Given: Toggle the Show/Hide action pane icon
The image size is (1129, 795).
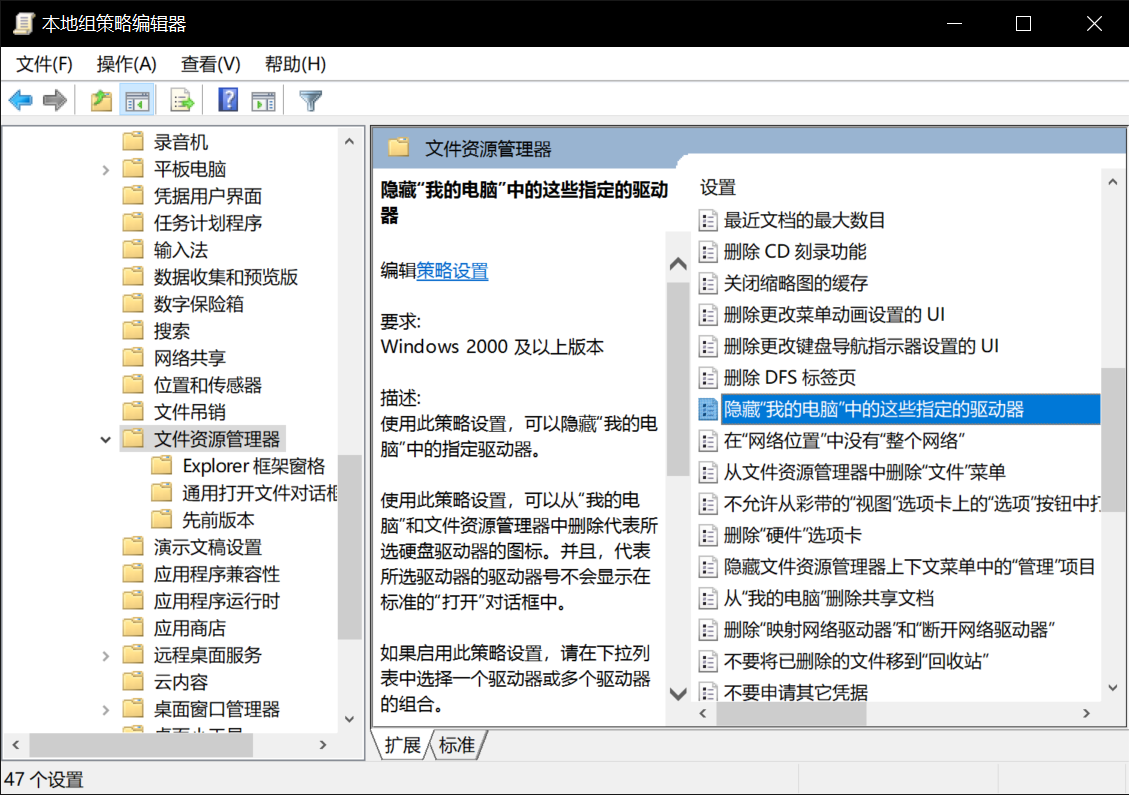Looking at the screenshot, I should pyautogui.click(x=264, y=100).
